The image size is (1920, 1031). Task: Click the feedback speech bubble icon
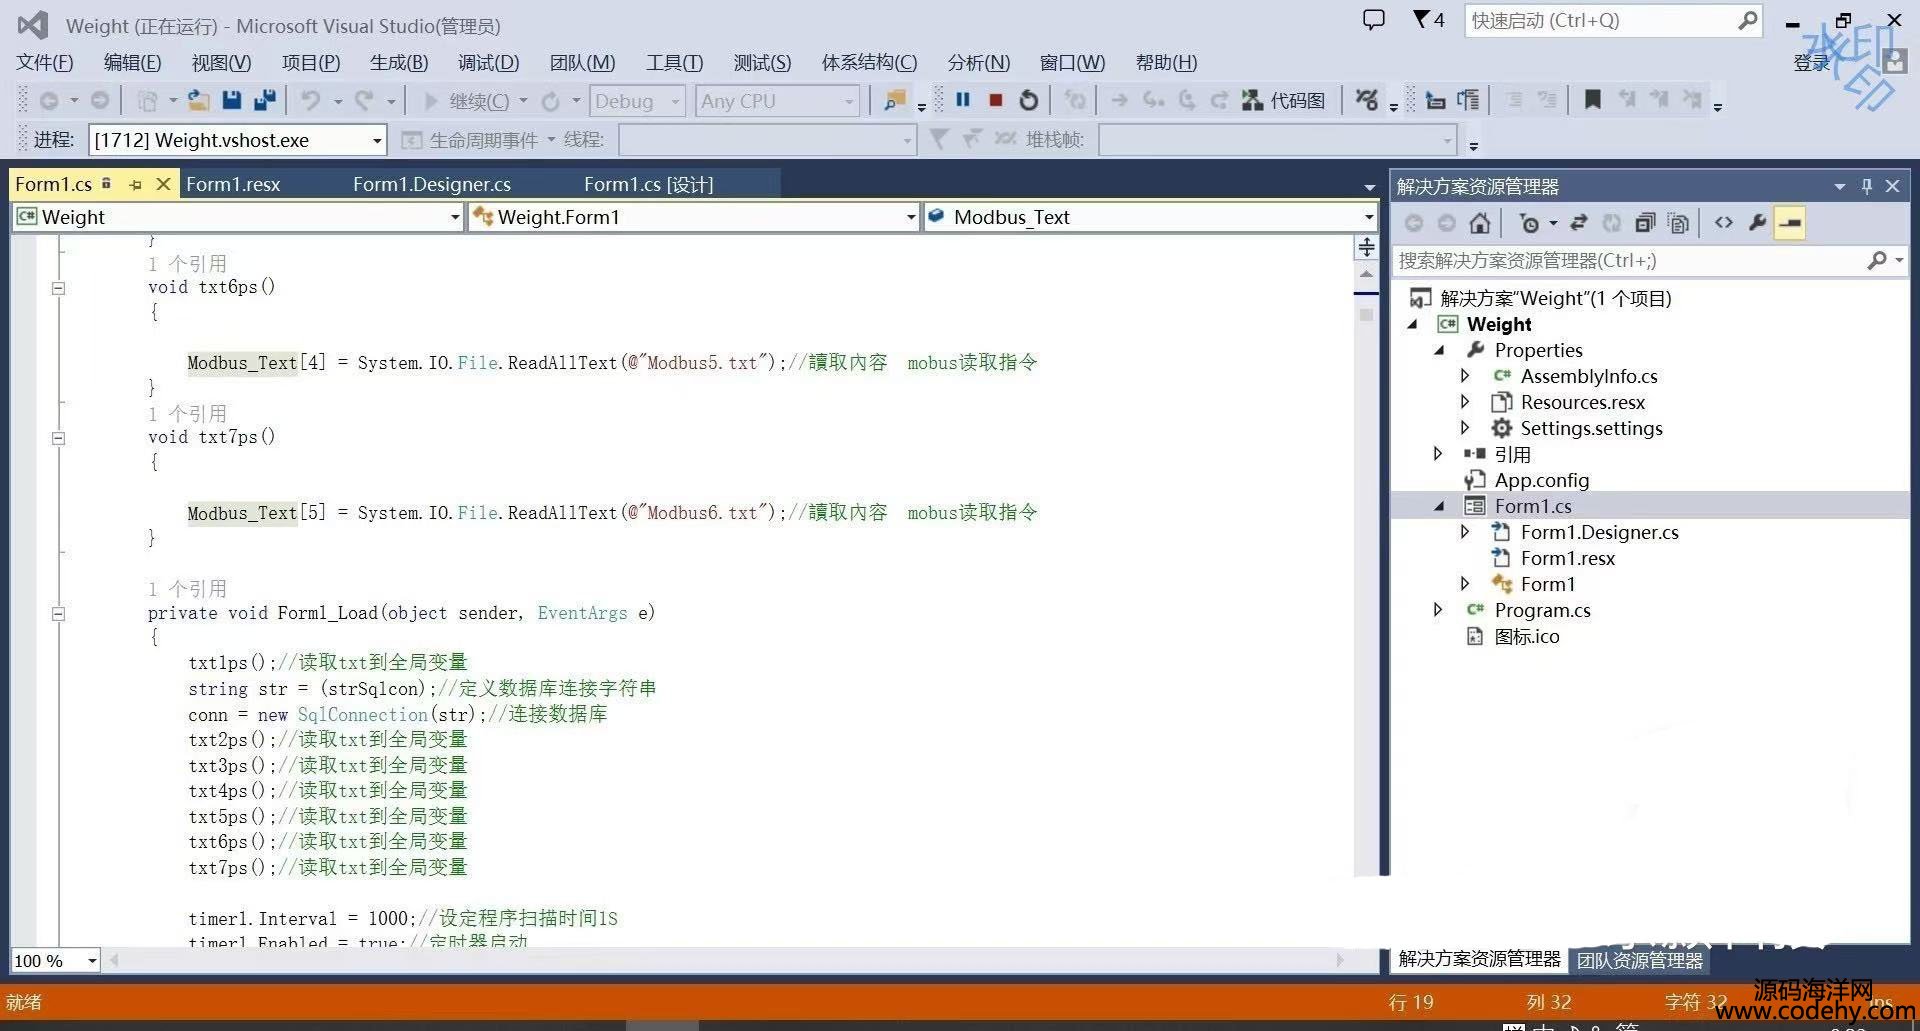point(1374,20)
